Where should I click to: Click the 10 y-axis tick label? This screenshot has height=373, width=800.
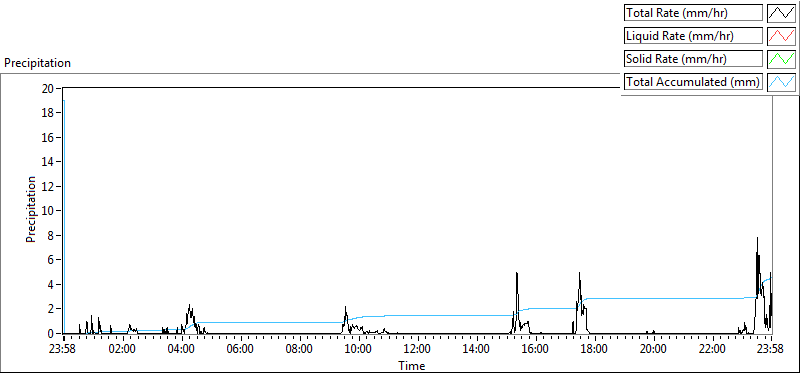point(49,211)
